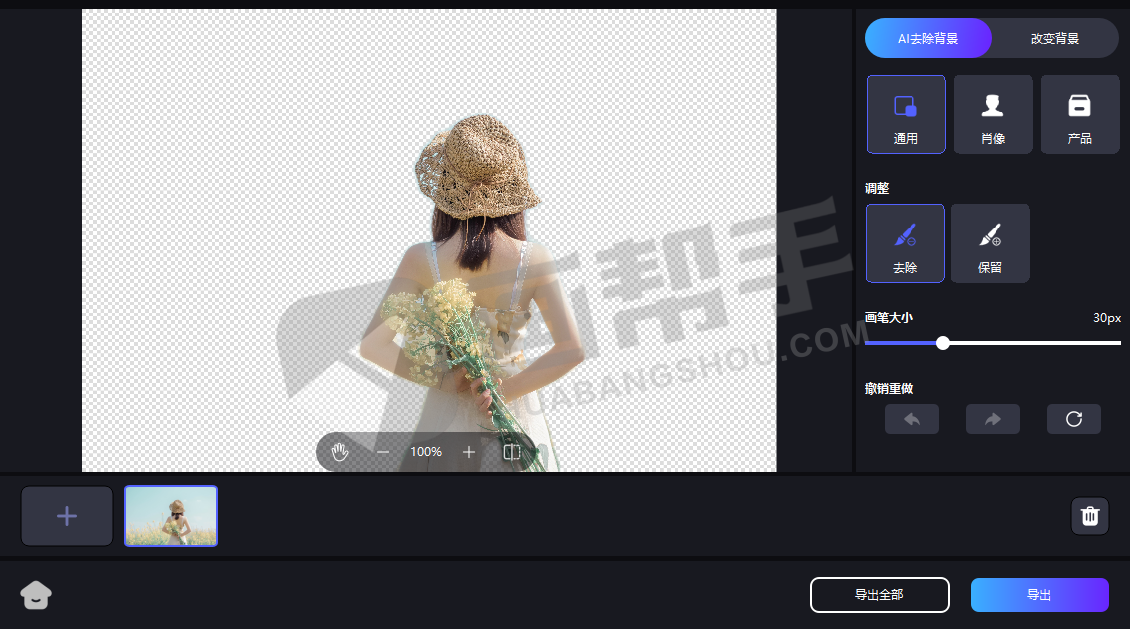Select the 通用 general mode
The width and height of the screenshot is (1130, 629).
[906, 115]
